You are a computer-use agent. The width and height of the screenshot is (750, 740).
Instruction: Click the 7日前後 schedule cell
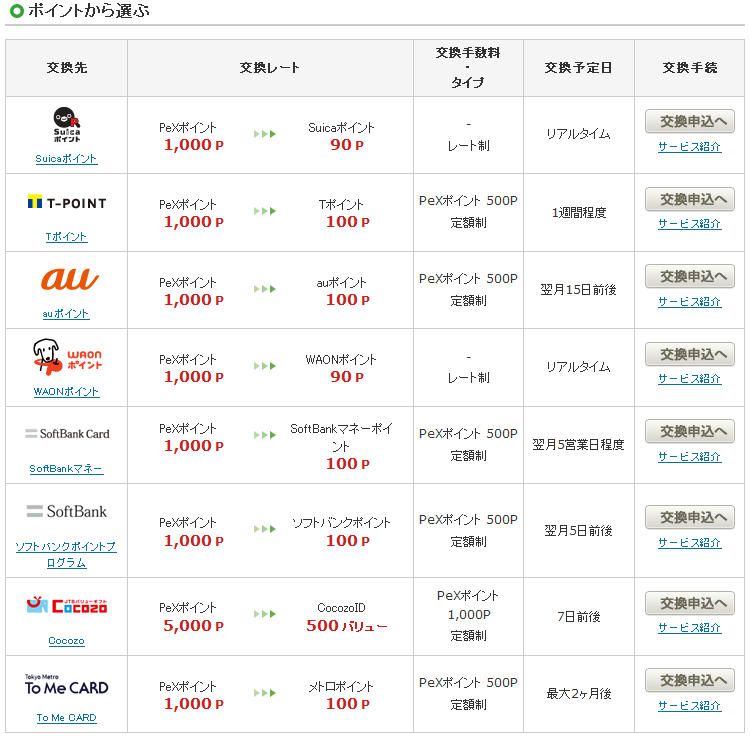point(579,617)
